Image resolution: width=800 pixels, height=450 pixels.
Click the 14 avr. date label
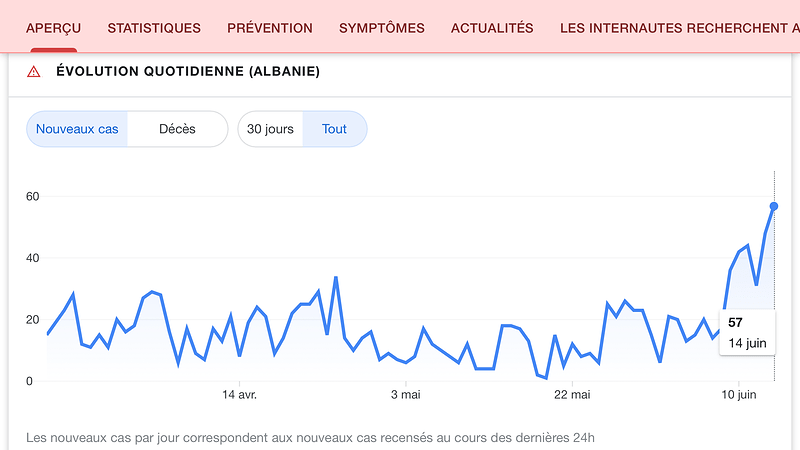(x=240, y=395)
